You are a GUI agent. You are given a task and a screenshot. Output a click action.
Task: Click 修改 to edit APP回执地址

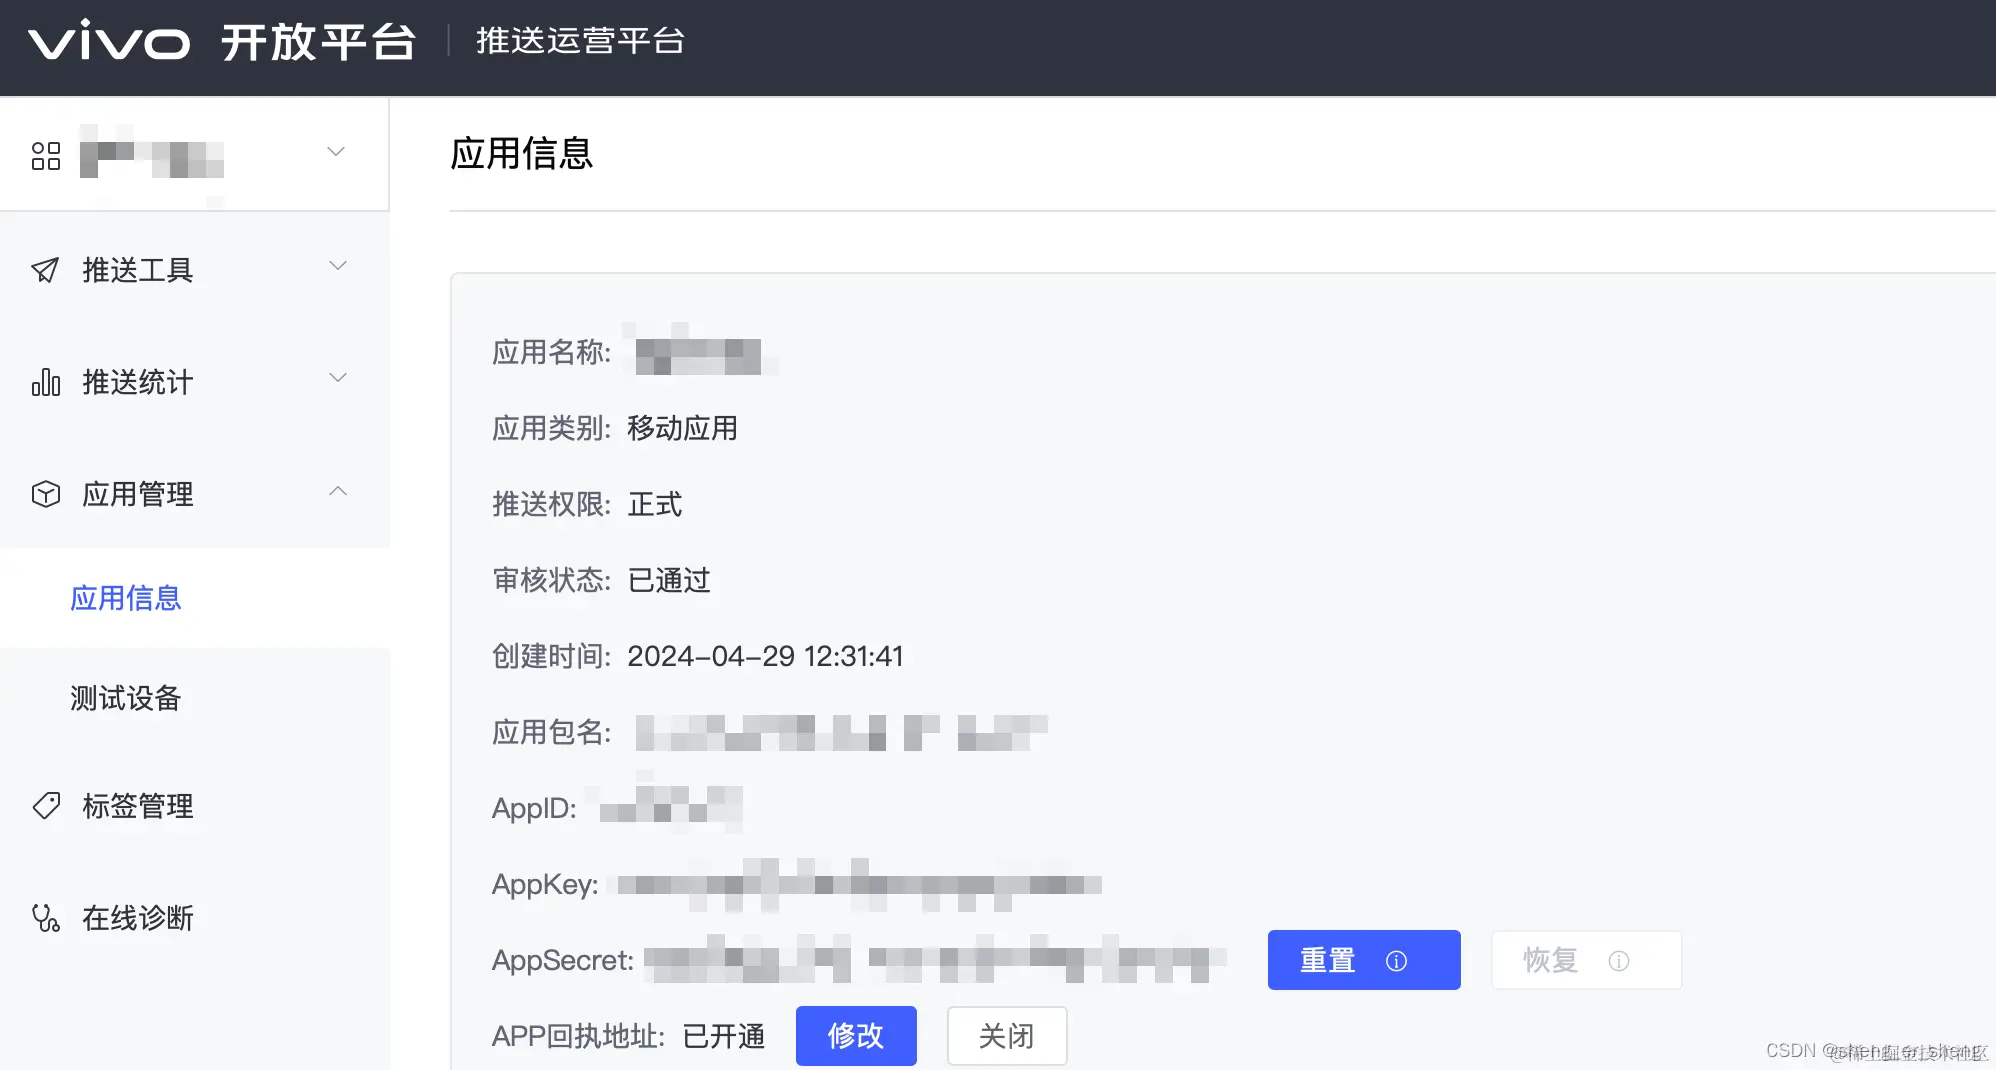click(x=856, y=1036)
